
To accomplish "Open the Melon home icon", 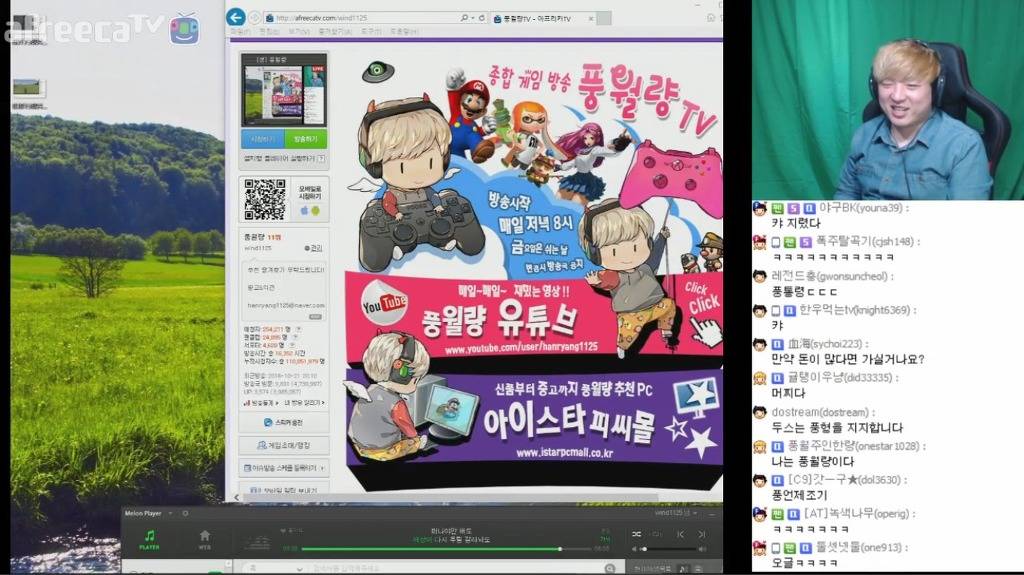I will coord(204,539).
